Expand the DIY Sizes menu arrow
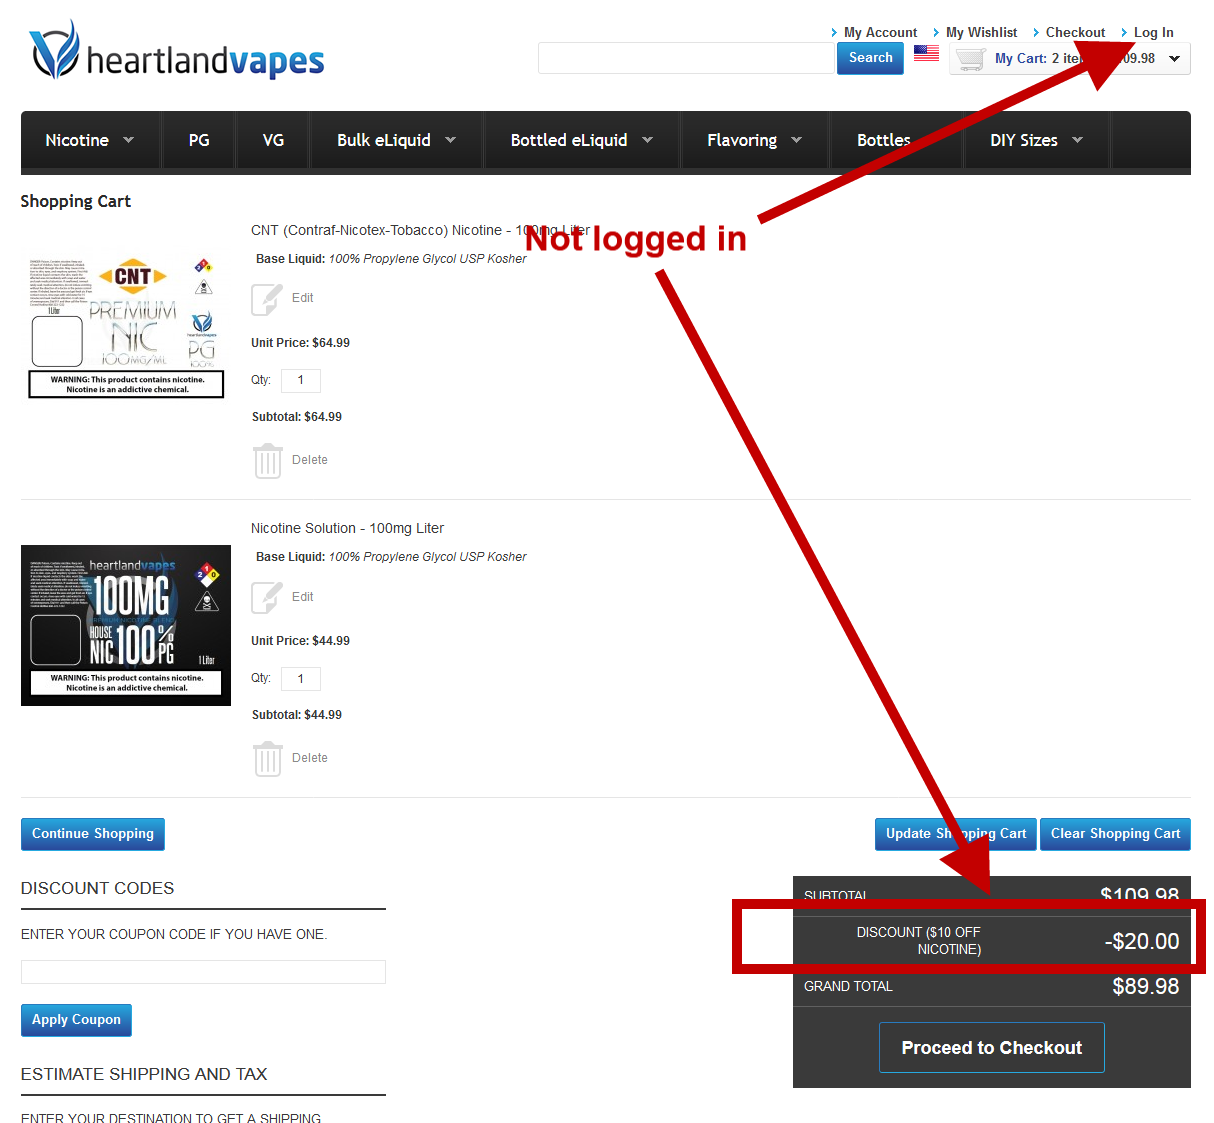 (1077, 140)
